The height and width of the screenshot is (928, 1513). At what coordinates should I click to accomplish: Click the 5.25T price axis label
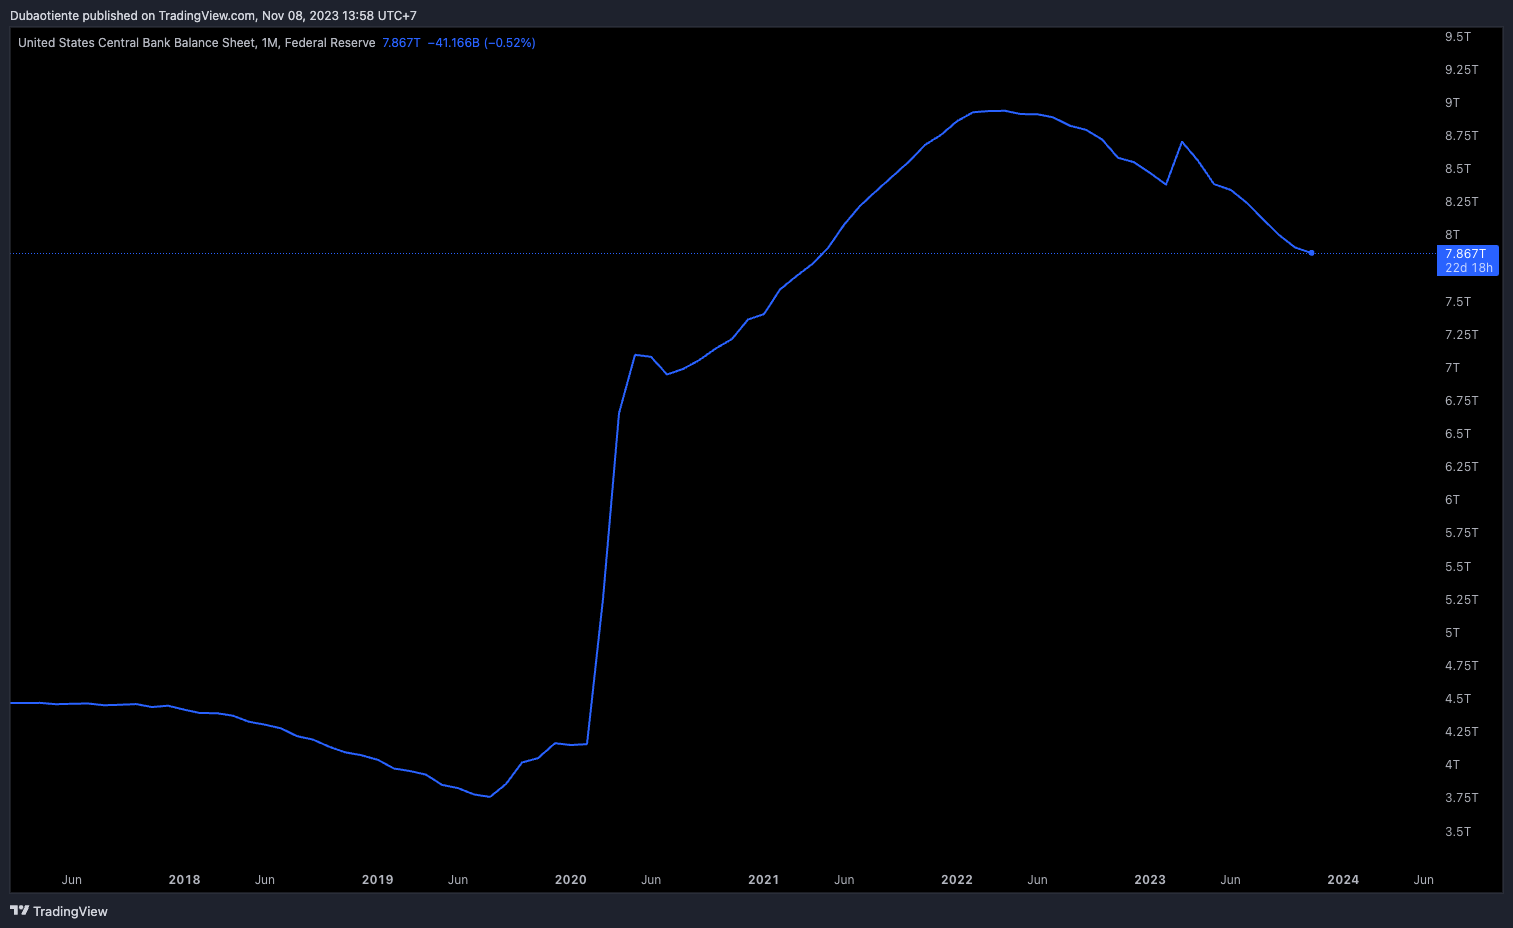click(1461, 600)
